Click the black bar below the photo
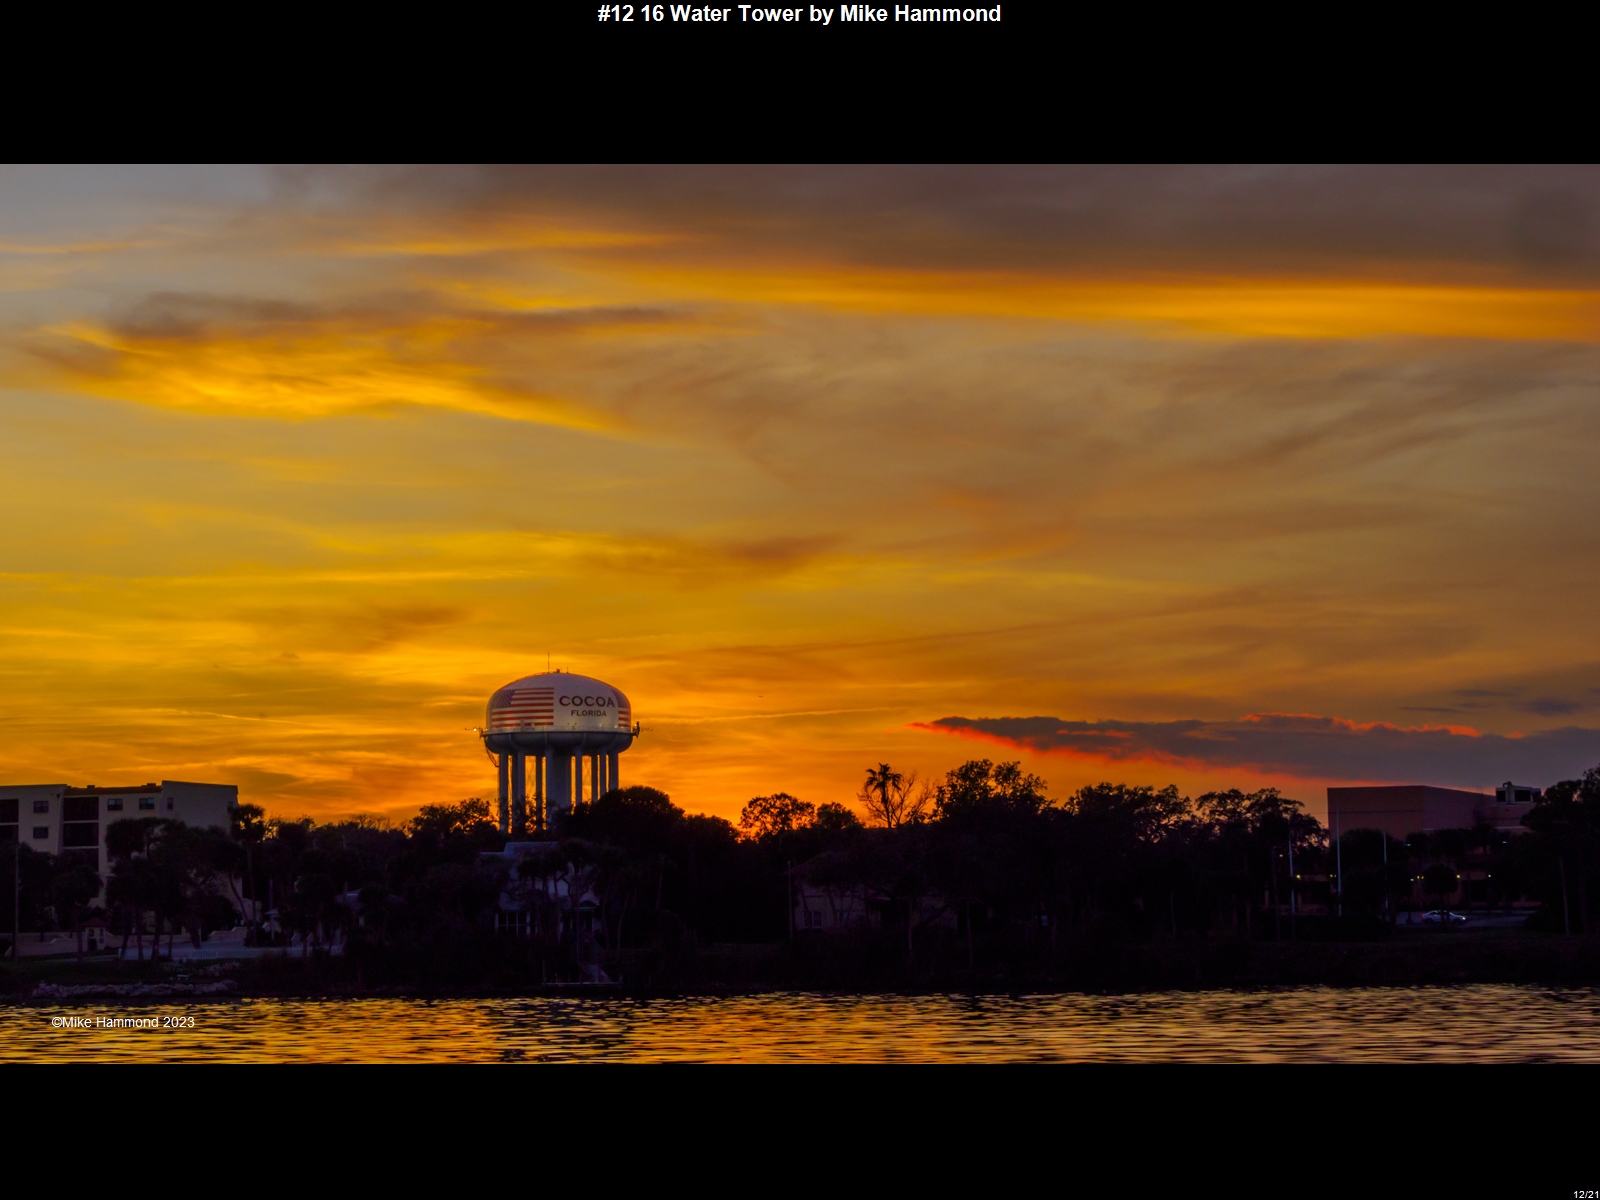Screen dimensions: 1600x1200 coord(800,1130)
